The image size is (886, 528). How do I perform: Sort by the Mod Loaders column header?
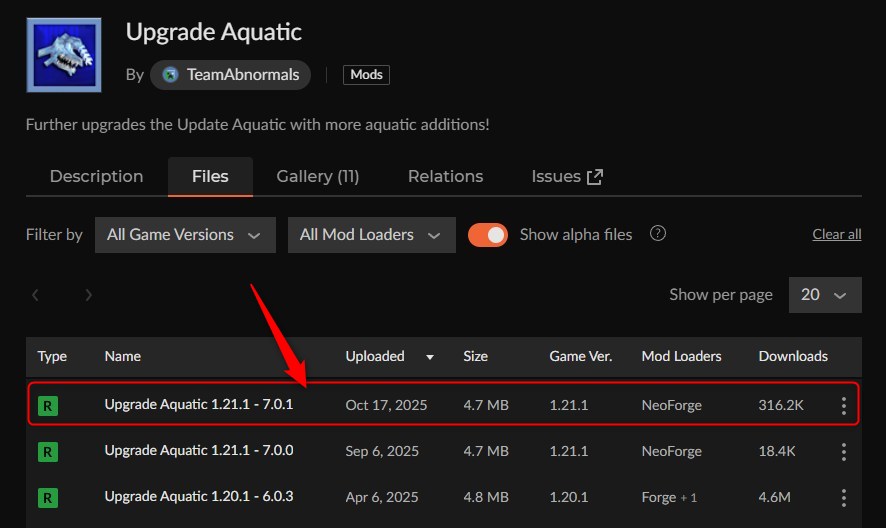click(x=681, y=356)
